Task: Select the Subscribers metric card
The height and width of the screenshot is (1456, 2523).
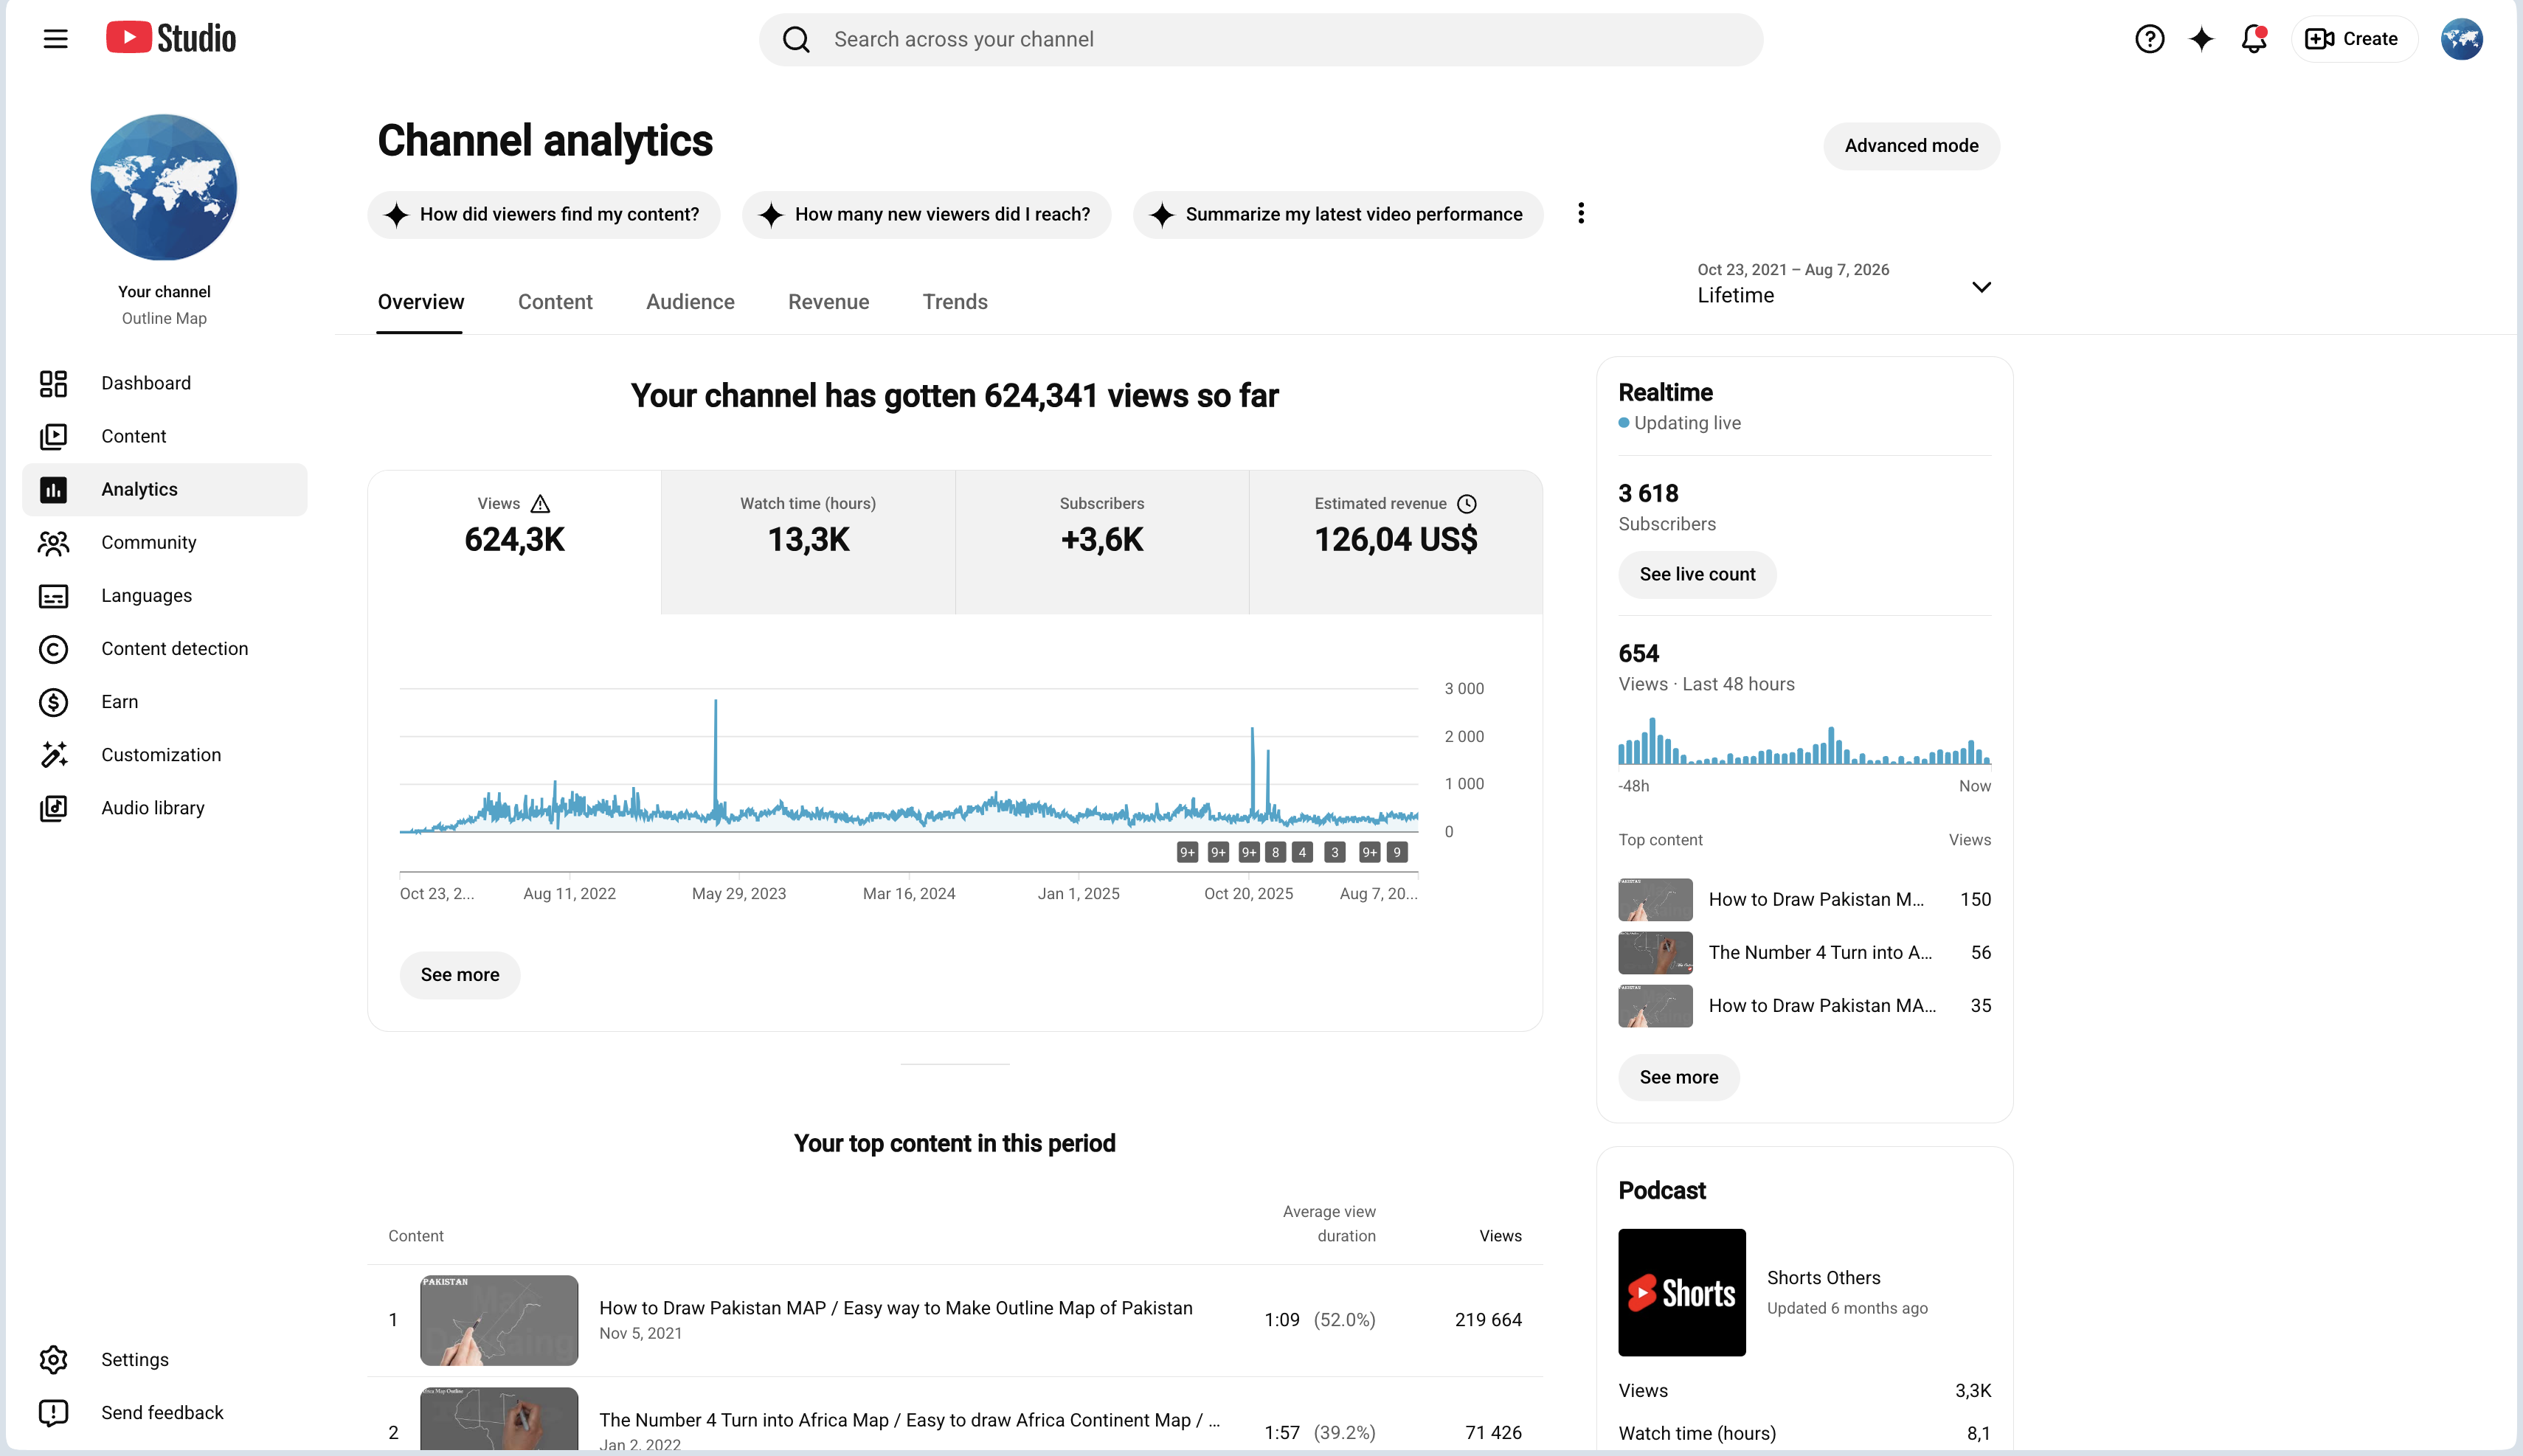Action: [1102, 542]
